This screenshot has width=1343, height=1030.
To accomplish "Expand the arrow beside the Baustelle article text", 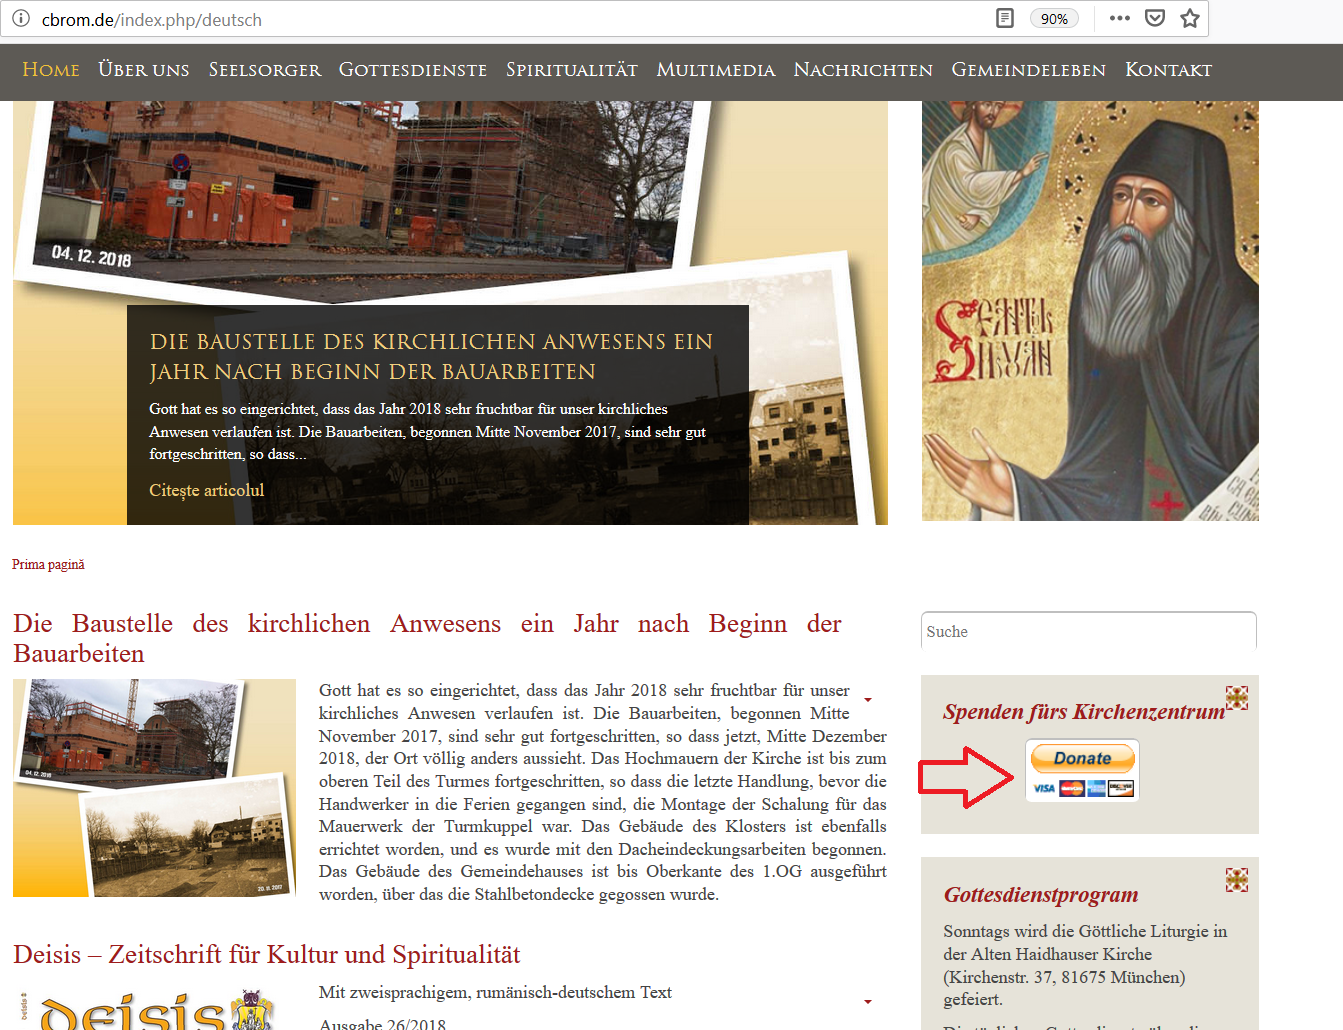I will (x=868, y=700).
